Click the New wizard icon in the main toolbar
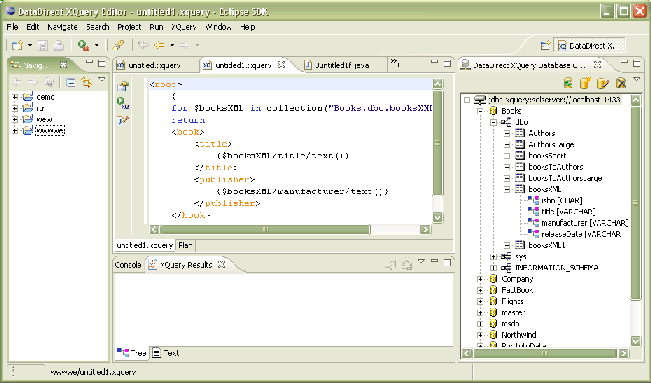651x383 pixels. pyautogui.click(x=17, y=45)
